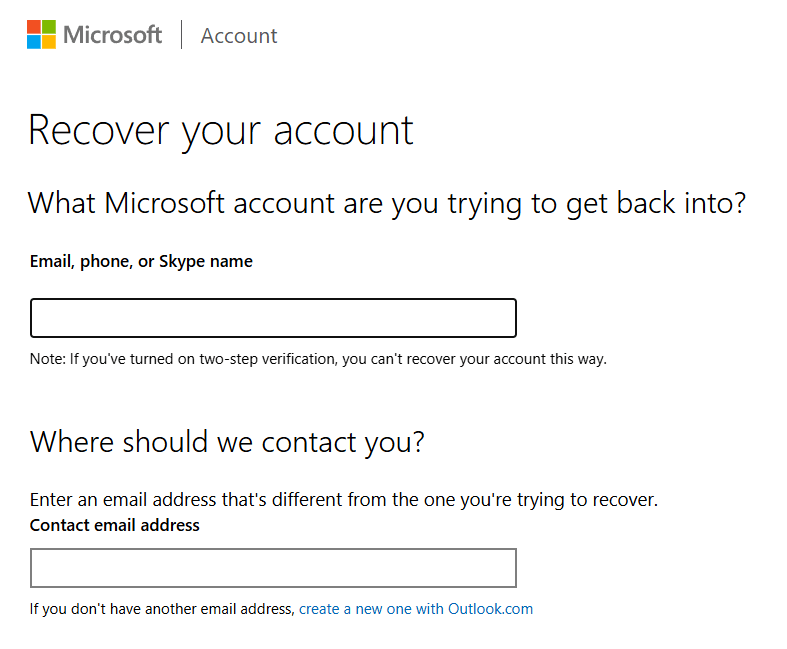Click the vertical divider beside Microsoft wordmark
The width and height of the screenshot is (787, 649).
click(181, 35)
